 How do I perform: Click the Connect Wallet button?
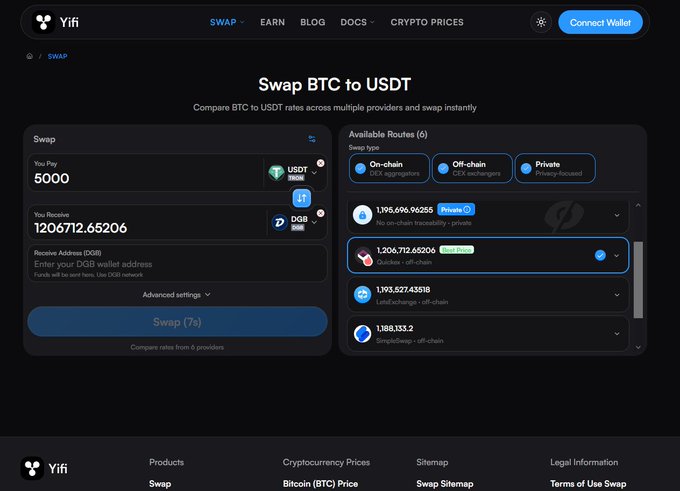600,23
